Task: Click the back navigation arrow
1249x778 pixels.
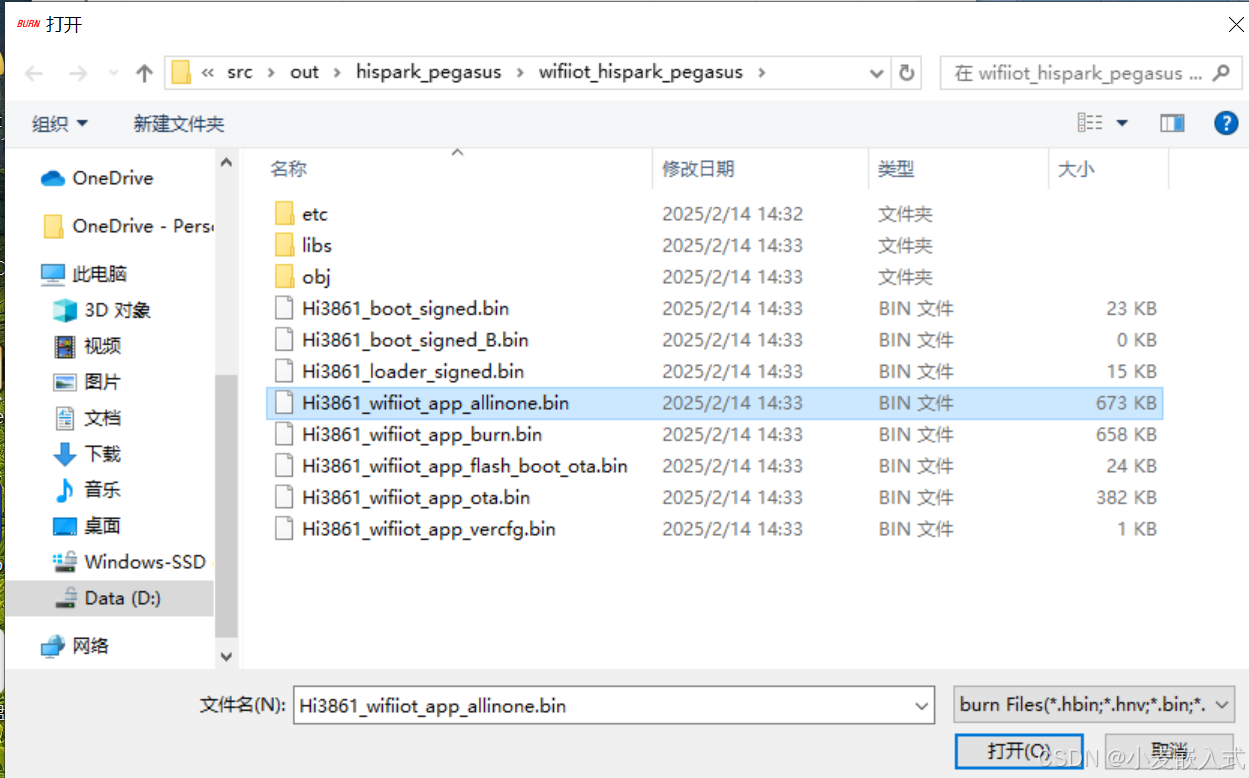Action: [33, 71]
